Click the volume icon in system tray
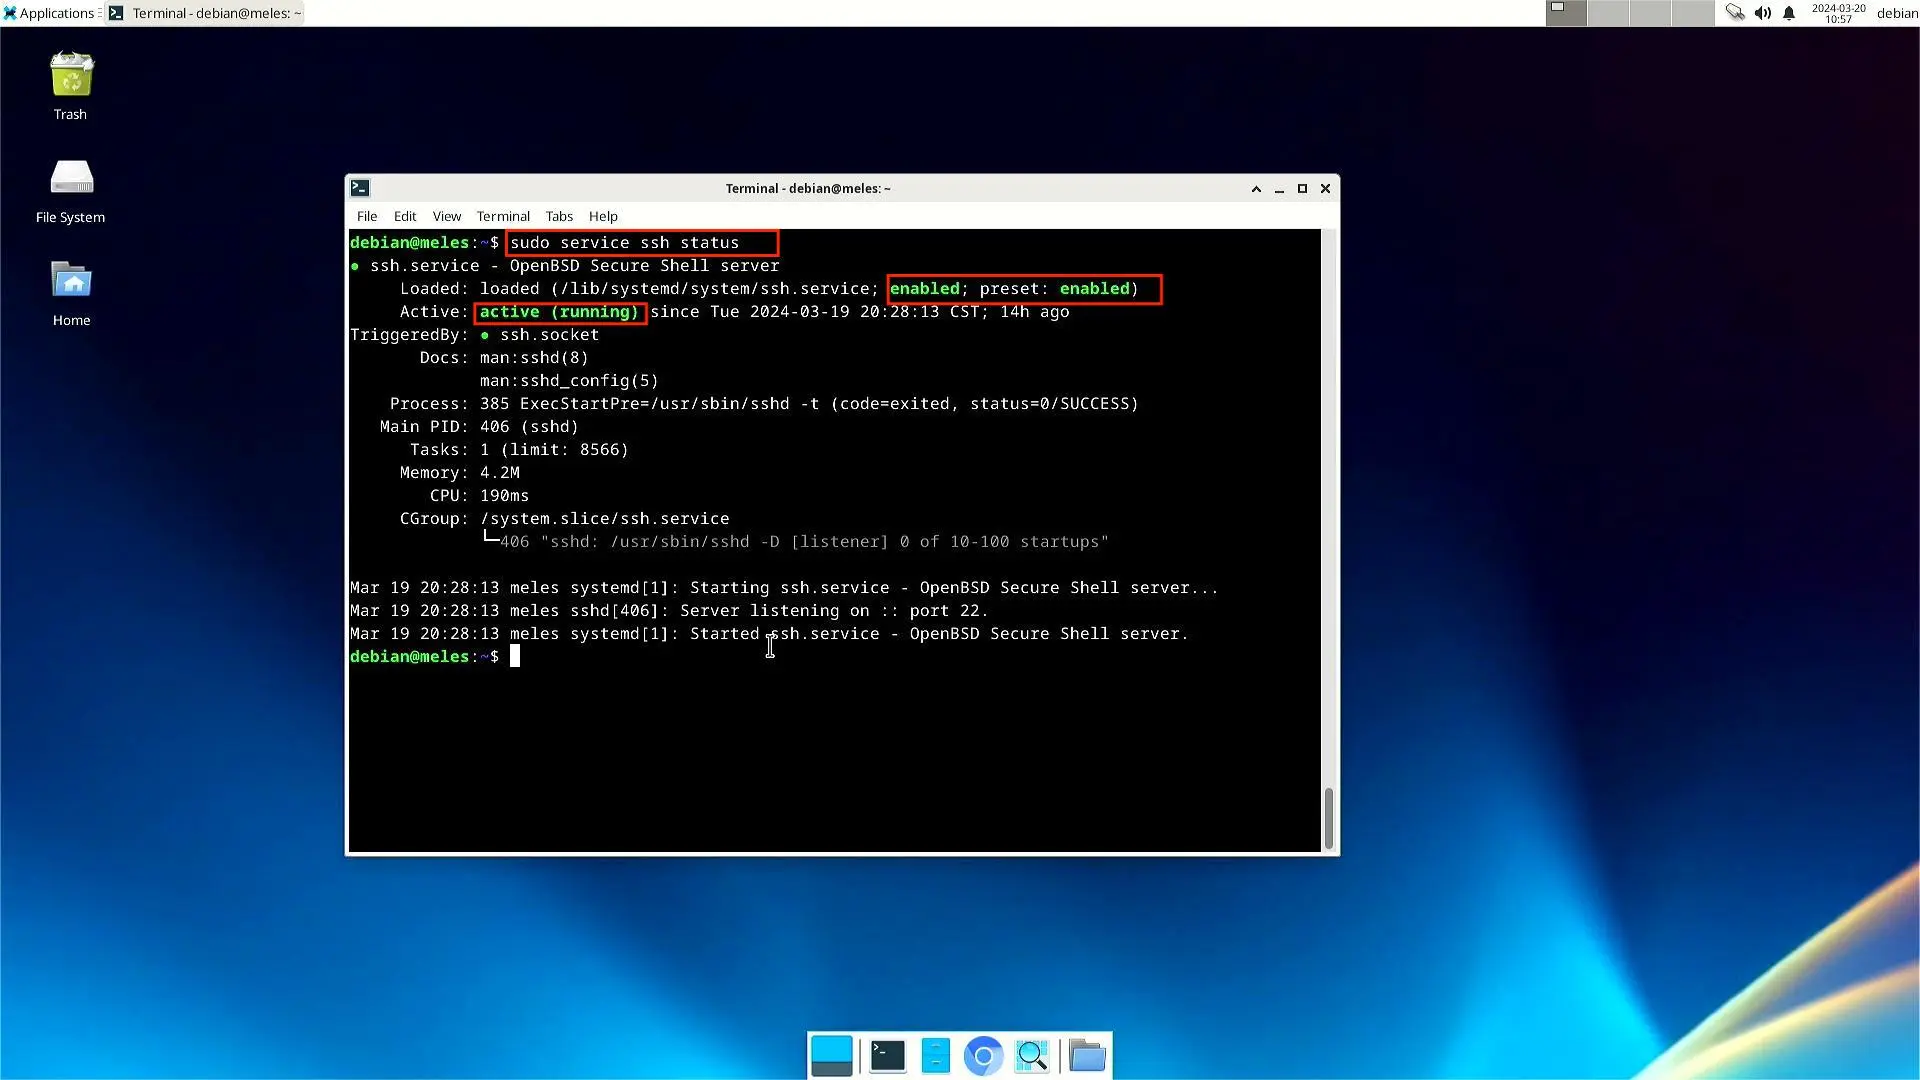The height and width of the screenshot is (1080, 1920). (1763, 13)
